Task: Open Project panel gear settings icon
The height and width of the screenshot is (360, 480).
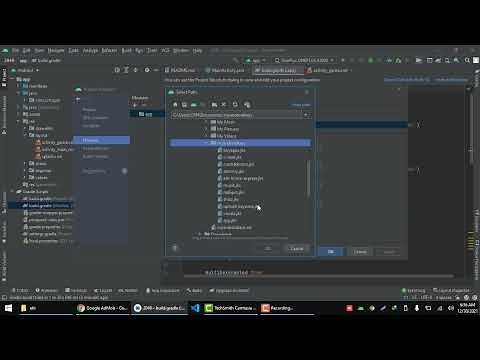Action: tap(147, 70)
